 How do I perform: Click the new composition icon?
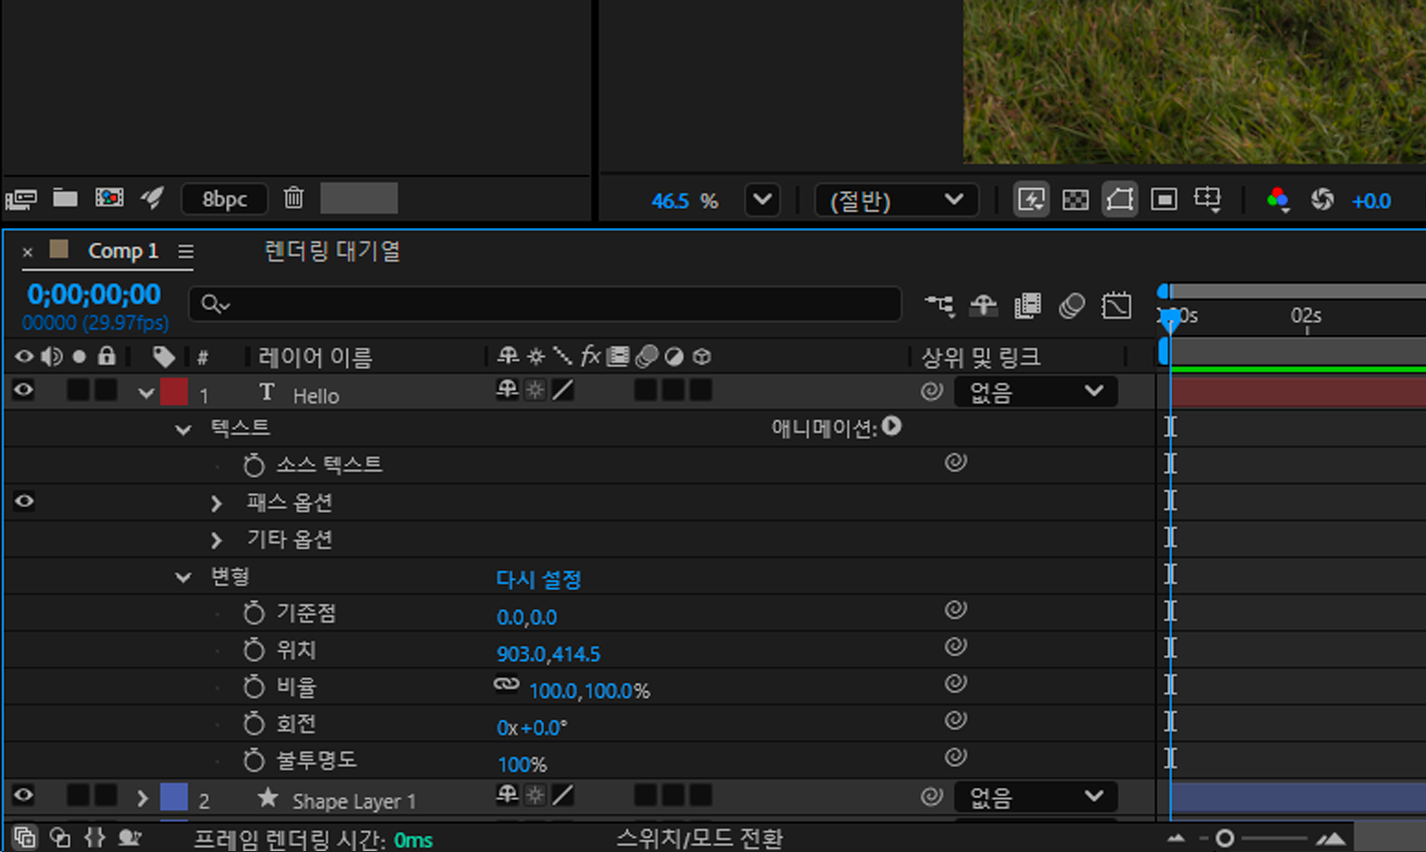(109, 198)
